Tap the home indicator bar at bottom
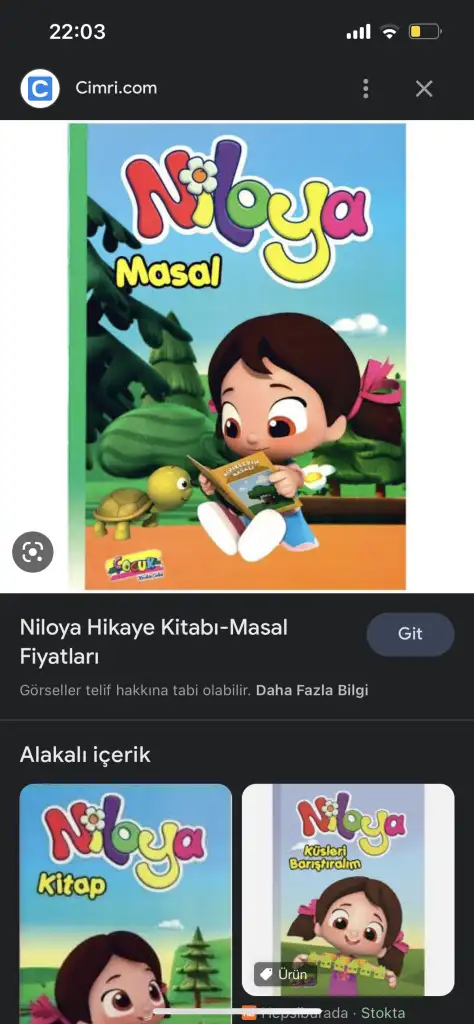474x1024 pixels. (237, 1012)
